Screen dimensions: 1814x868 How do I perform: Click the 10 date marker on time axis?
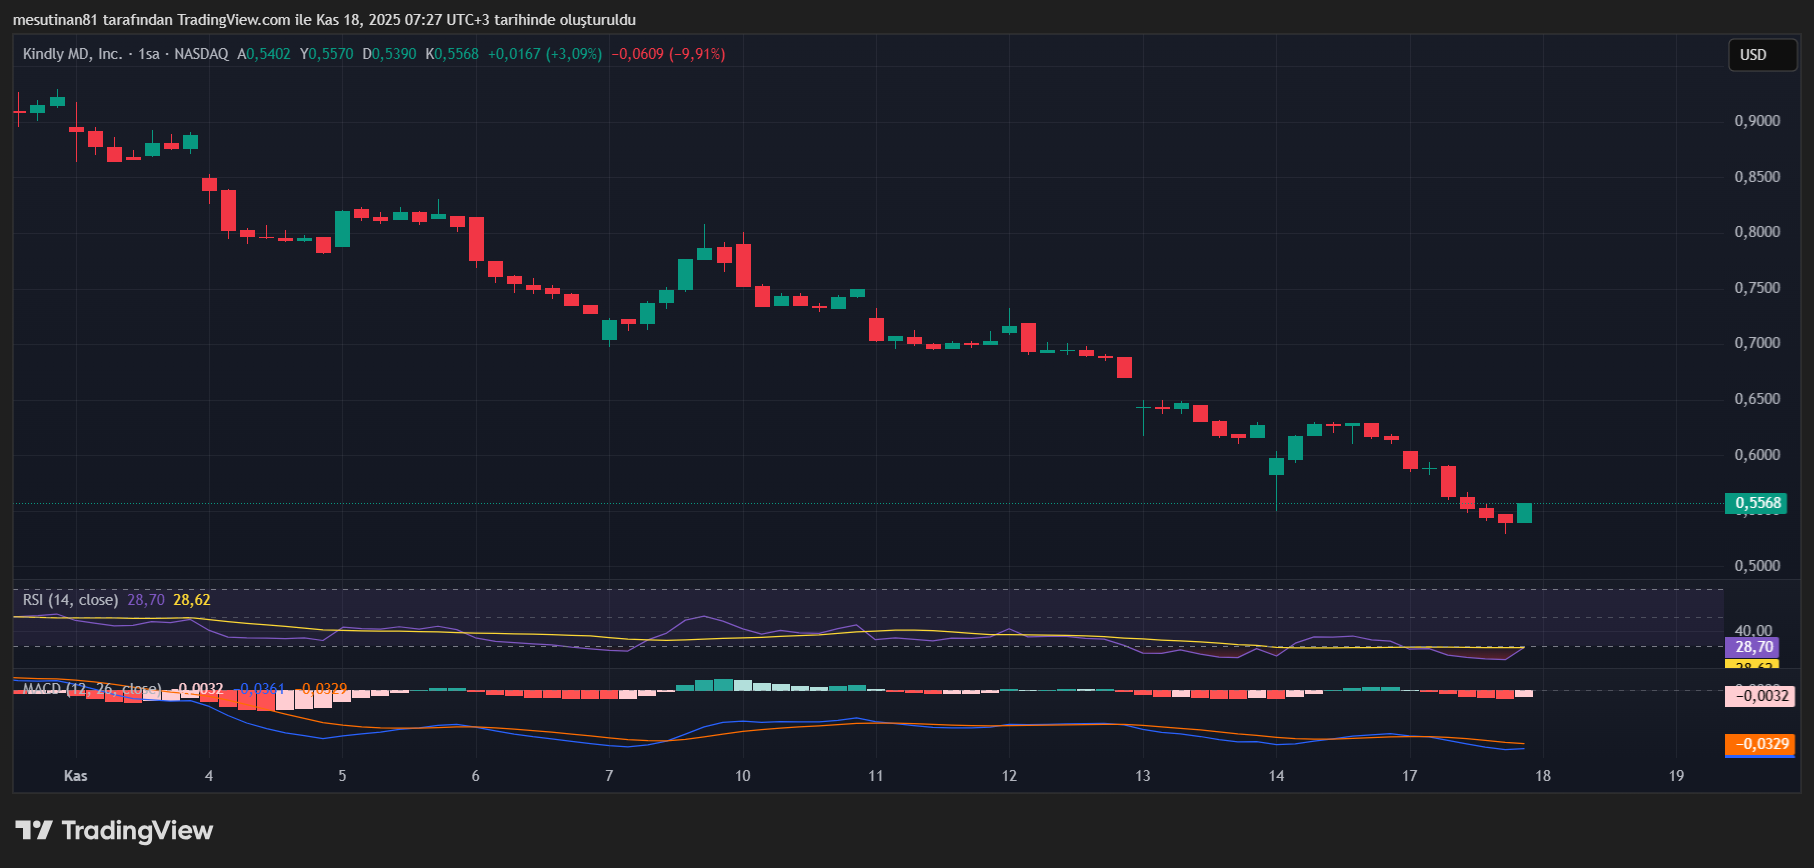[x=742, y=776]
